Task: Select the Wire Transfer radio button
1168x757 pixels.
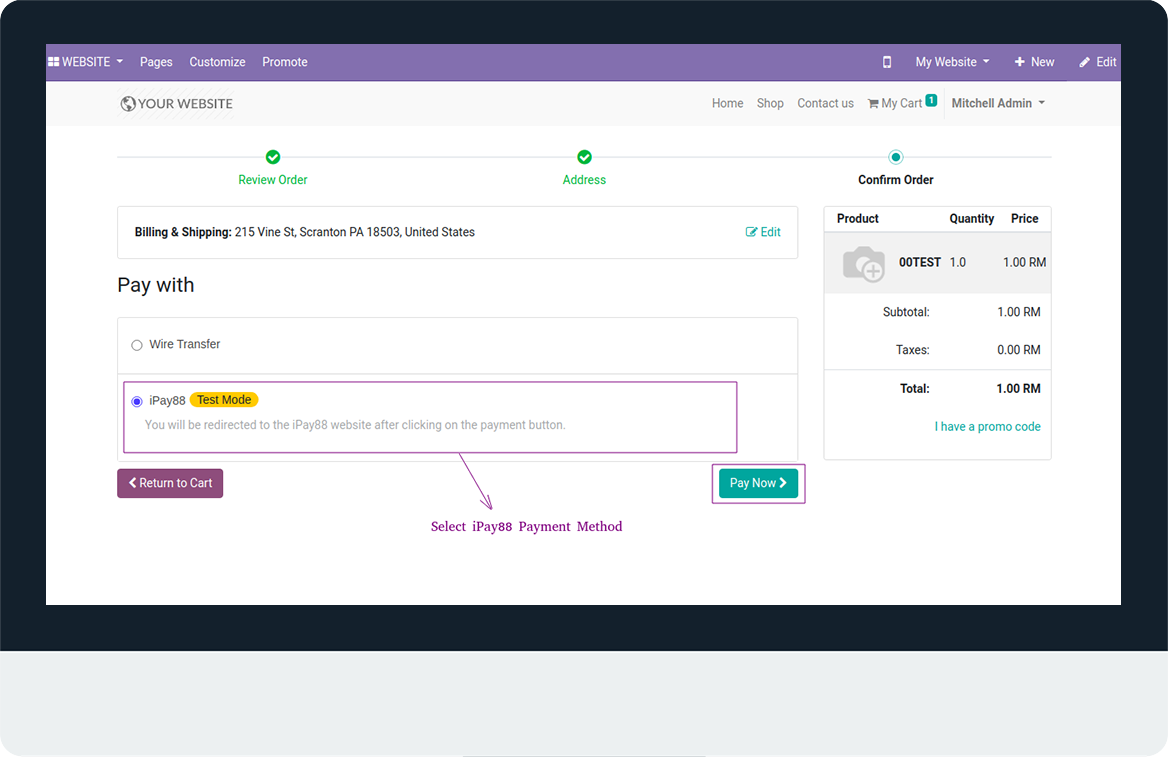Action: (x=137, y=345)
